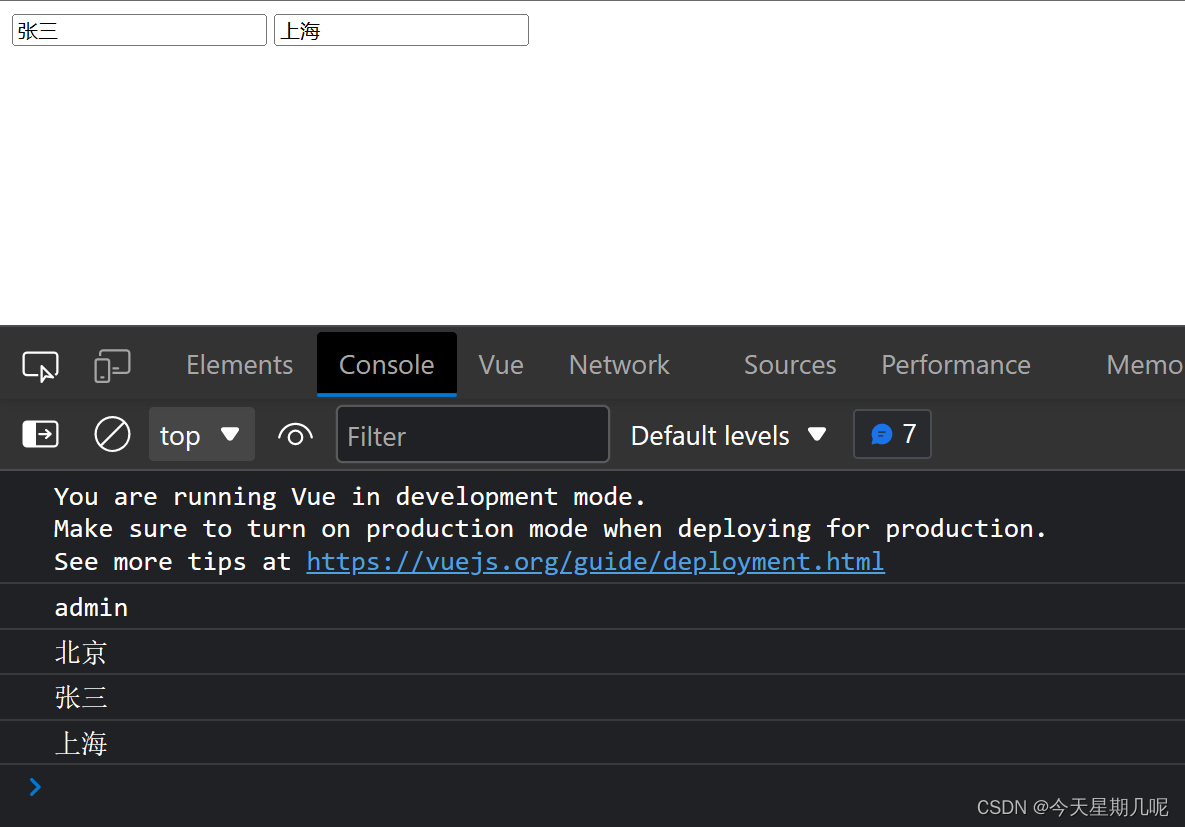Open the issues counter showing 7
Image resolution: width=1185 pixels, height=827 pixels.
tap(892, 434)
